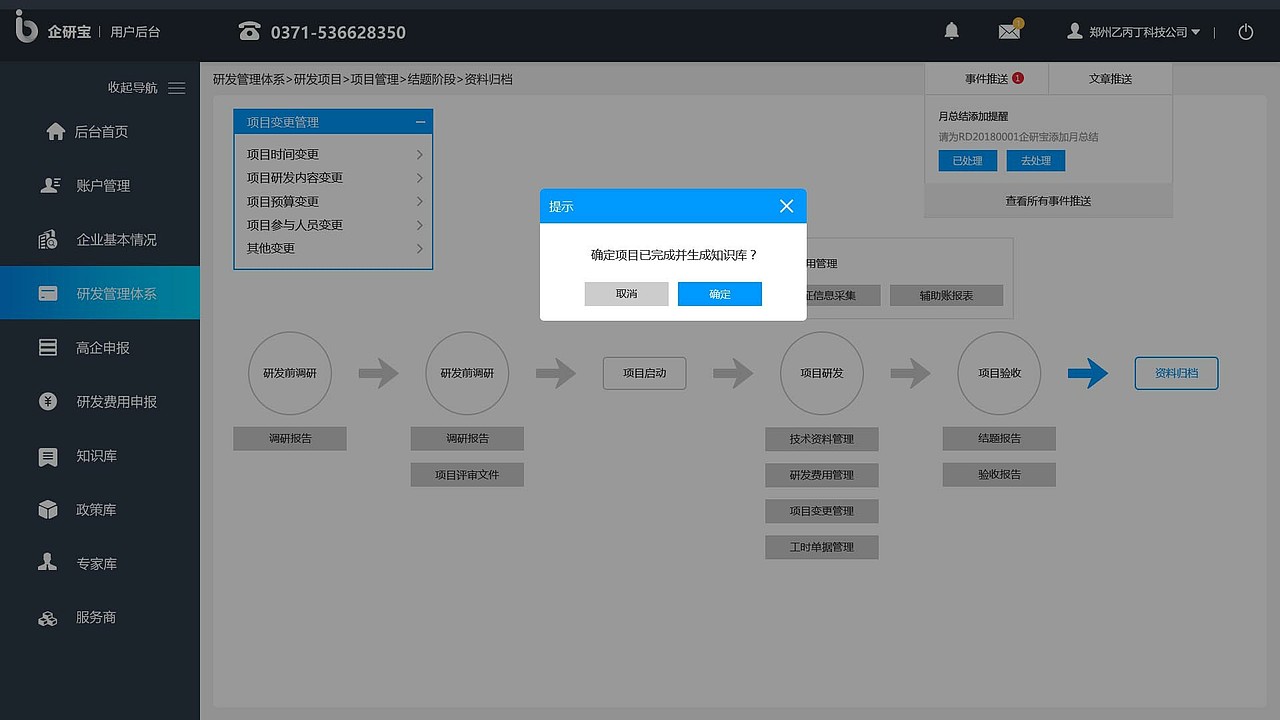Click the 辅助账报表 button

coord(946,295)
